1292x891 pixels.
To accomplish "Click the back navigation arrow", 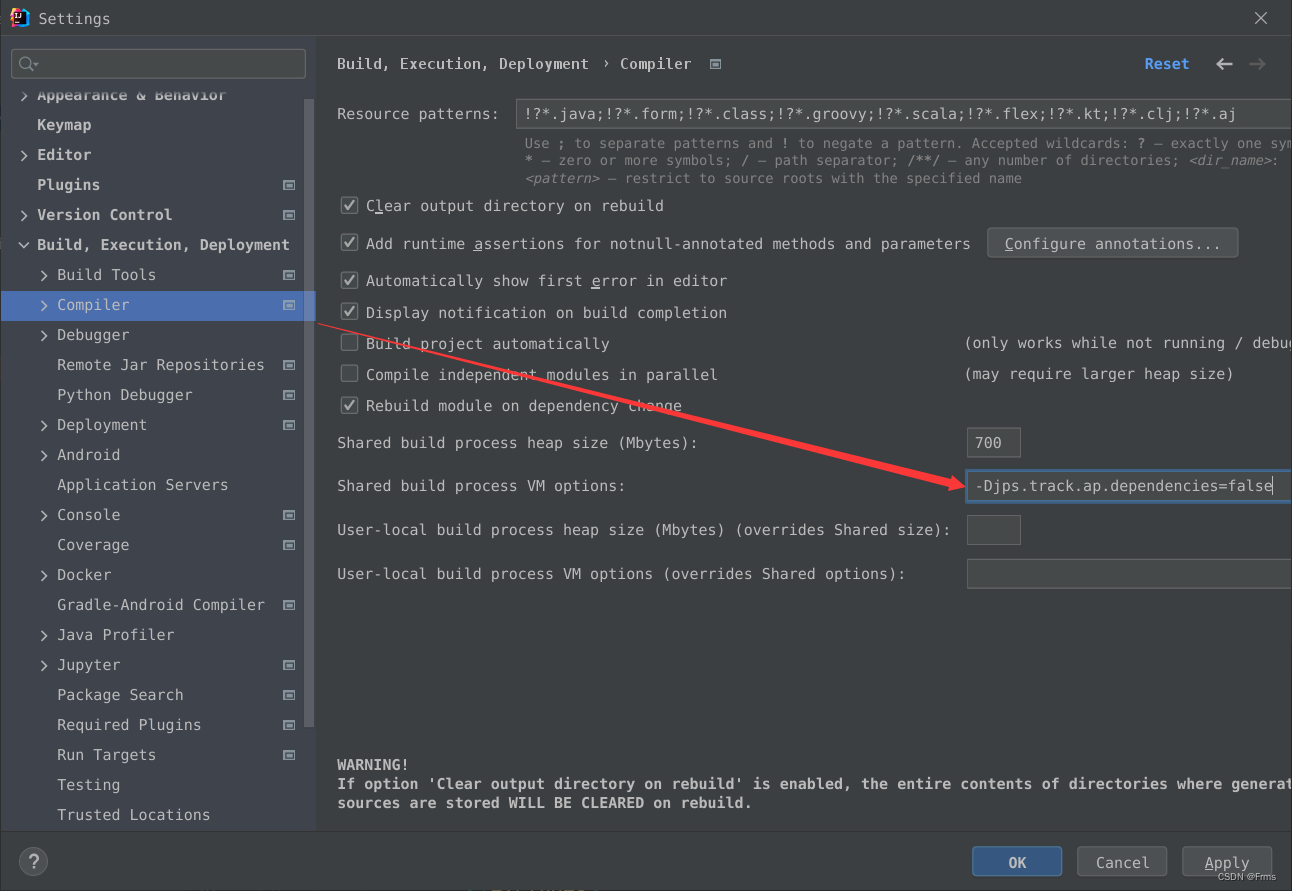I will tap(1224, 63).
